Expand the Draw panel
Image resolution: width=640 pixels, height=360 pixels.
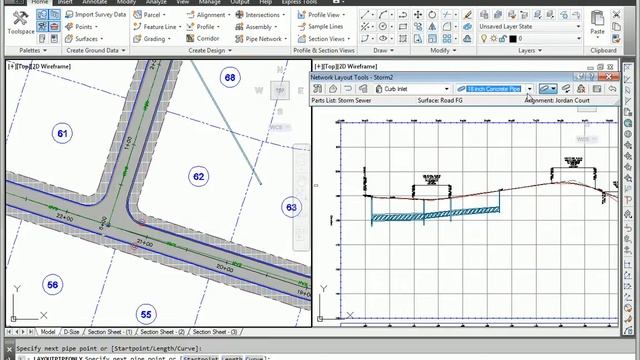(x=383, y=51)
